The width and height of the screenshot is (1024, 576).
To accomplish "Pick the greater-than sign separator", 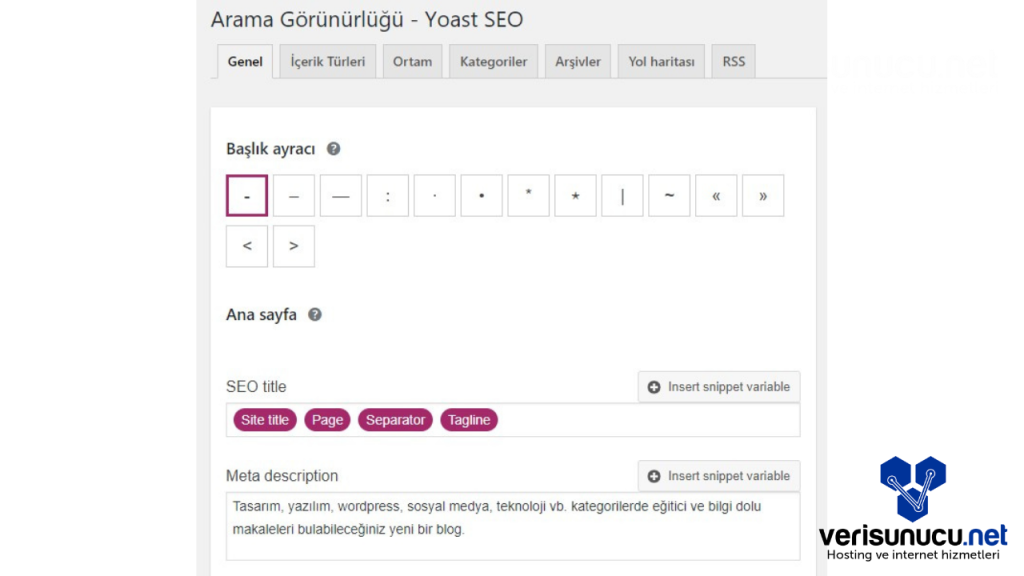I will click(294, 246).
